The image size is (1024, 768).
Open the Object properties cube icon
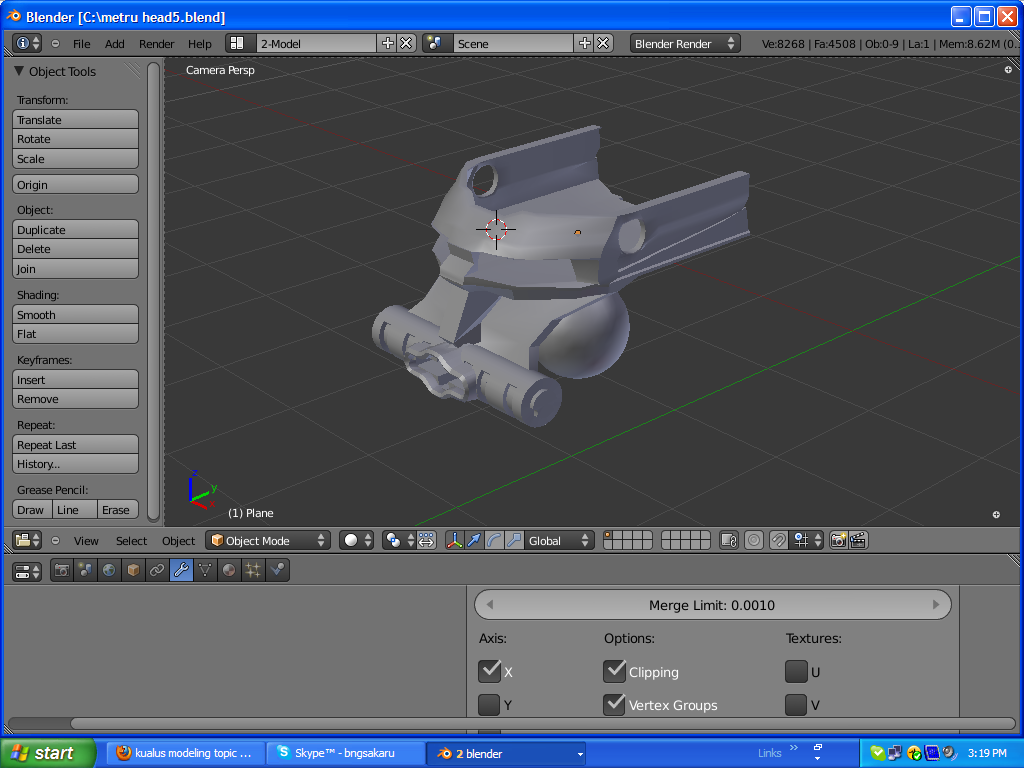pos(133,570)
